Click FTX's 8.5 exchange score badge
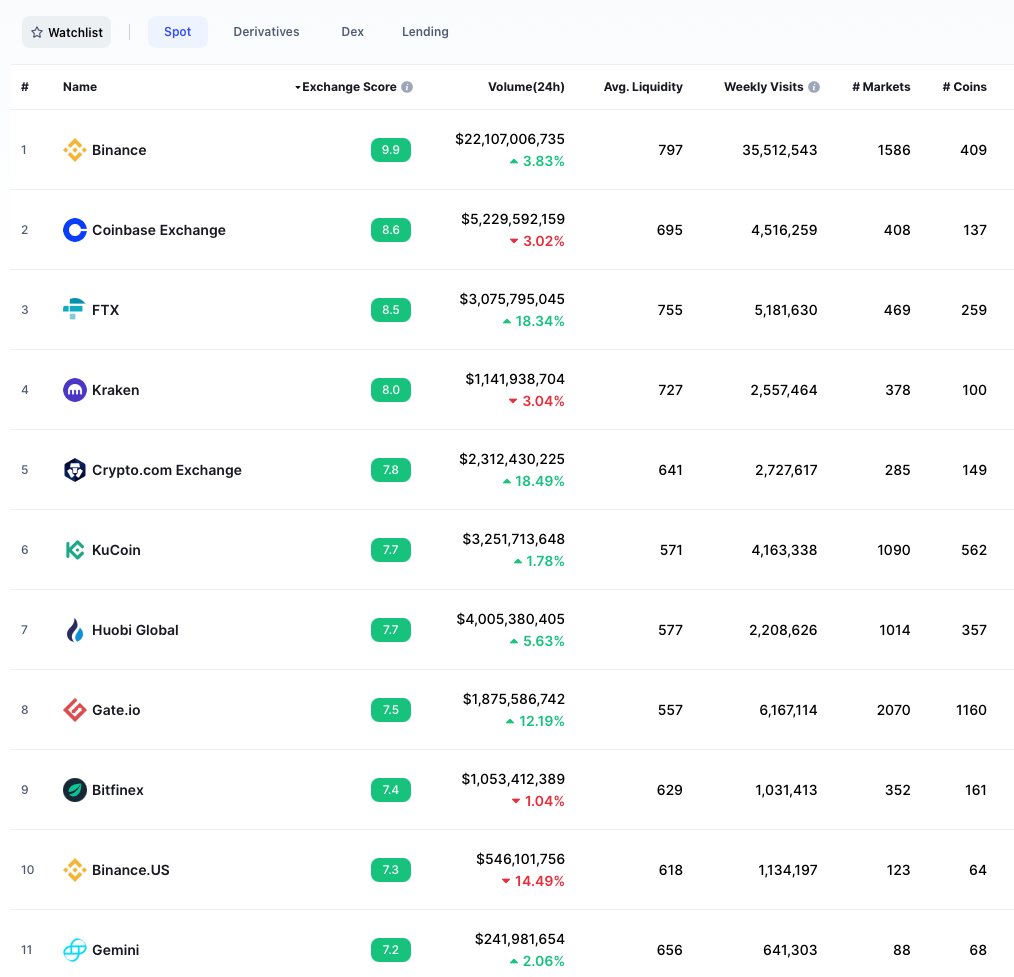Image resolution: width=1014 pixels, height=977 pixels. pos(391,310)
